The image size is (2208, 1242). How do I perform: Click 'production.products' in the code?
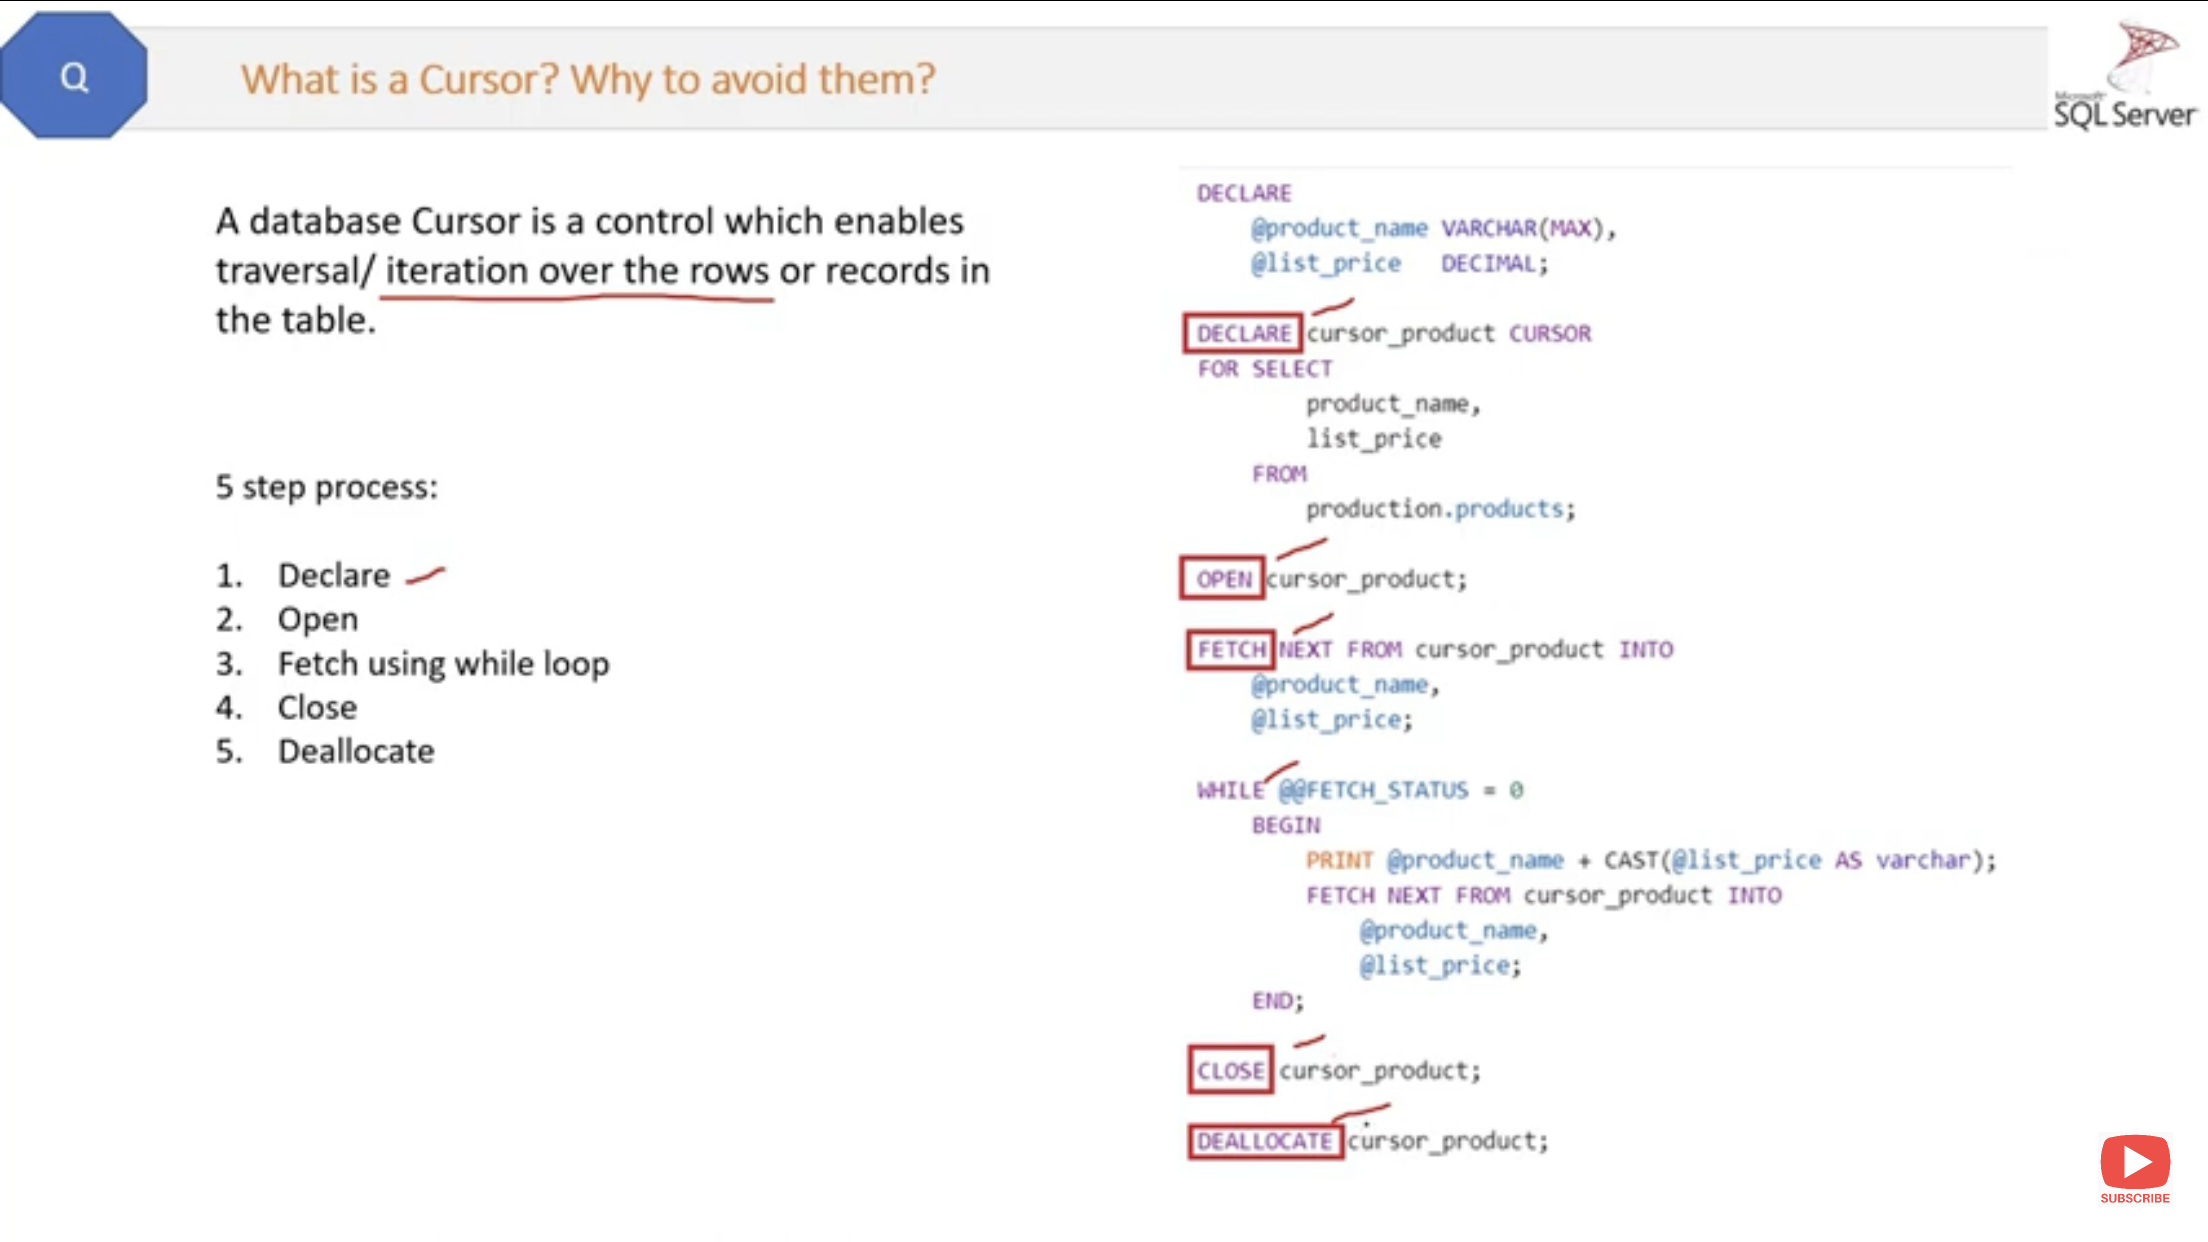(1439, 509)
